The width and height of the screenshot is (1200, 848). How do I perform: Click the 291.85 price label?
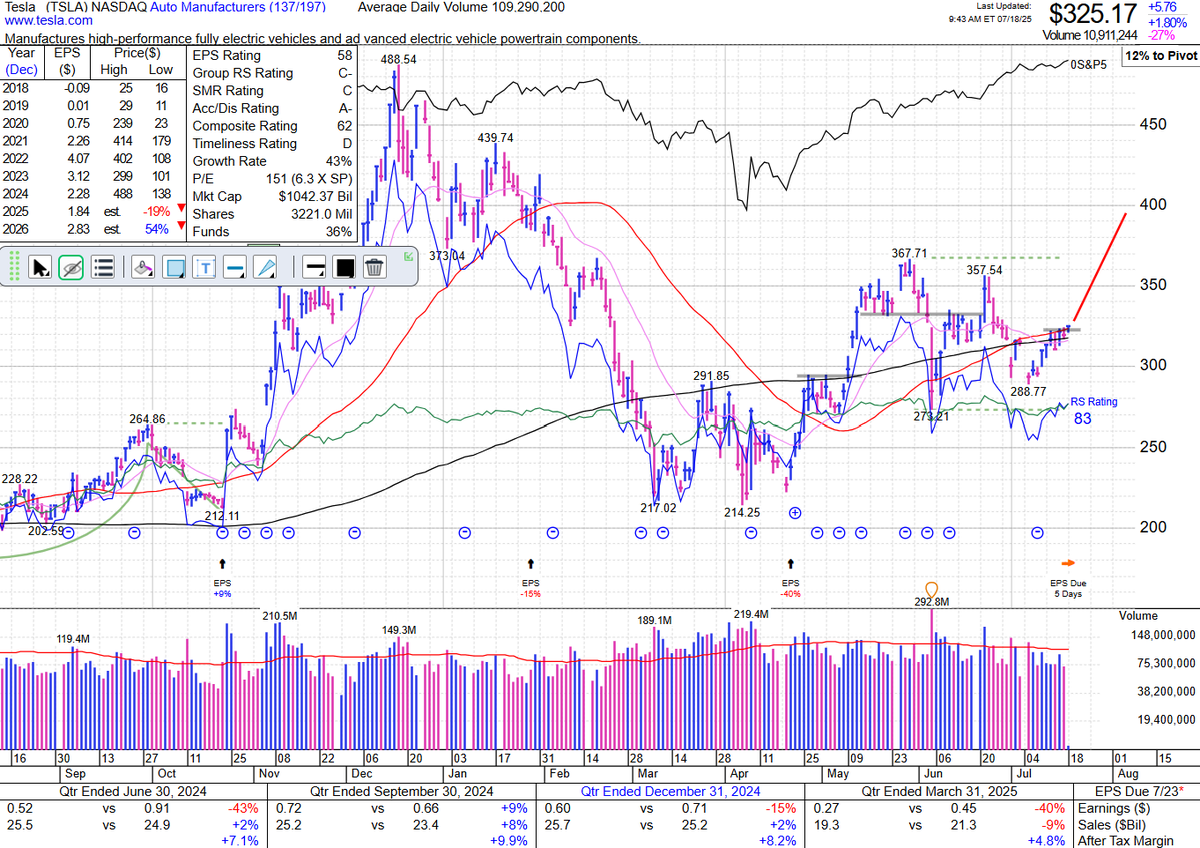(x=712, y=376)
